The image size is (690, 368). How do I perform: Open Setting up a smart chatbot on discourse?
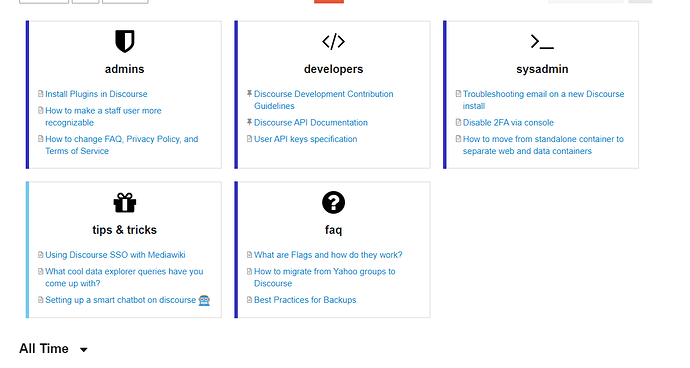tap(120, 300)
